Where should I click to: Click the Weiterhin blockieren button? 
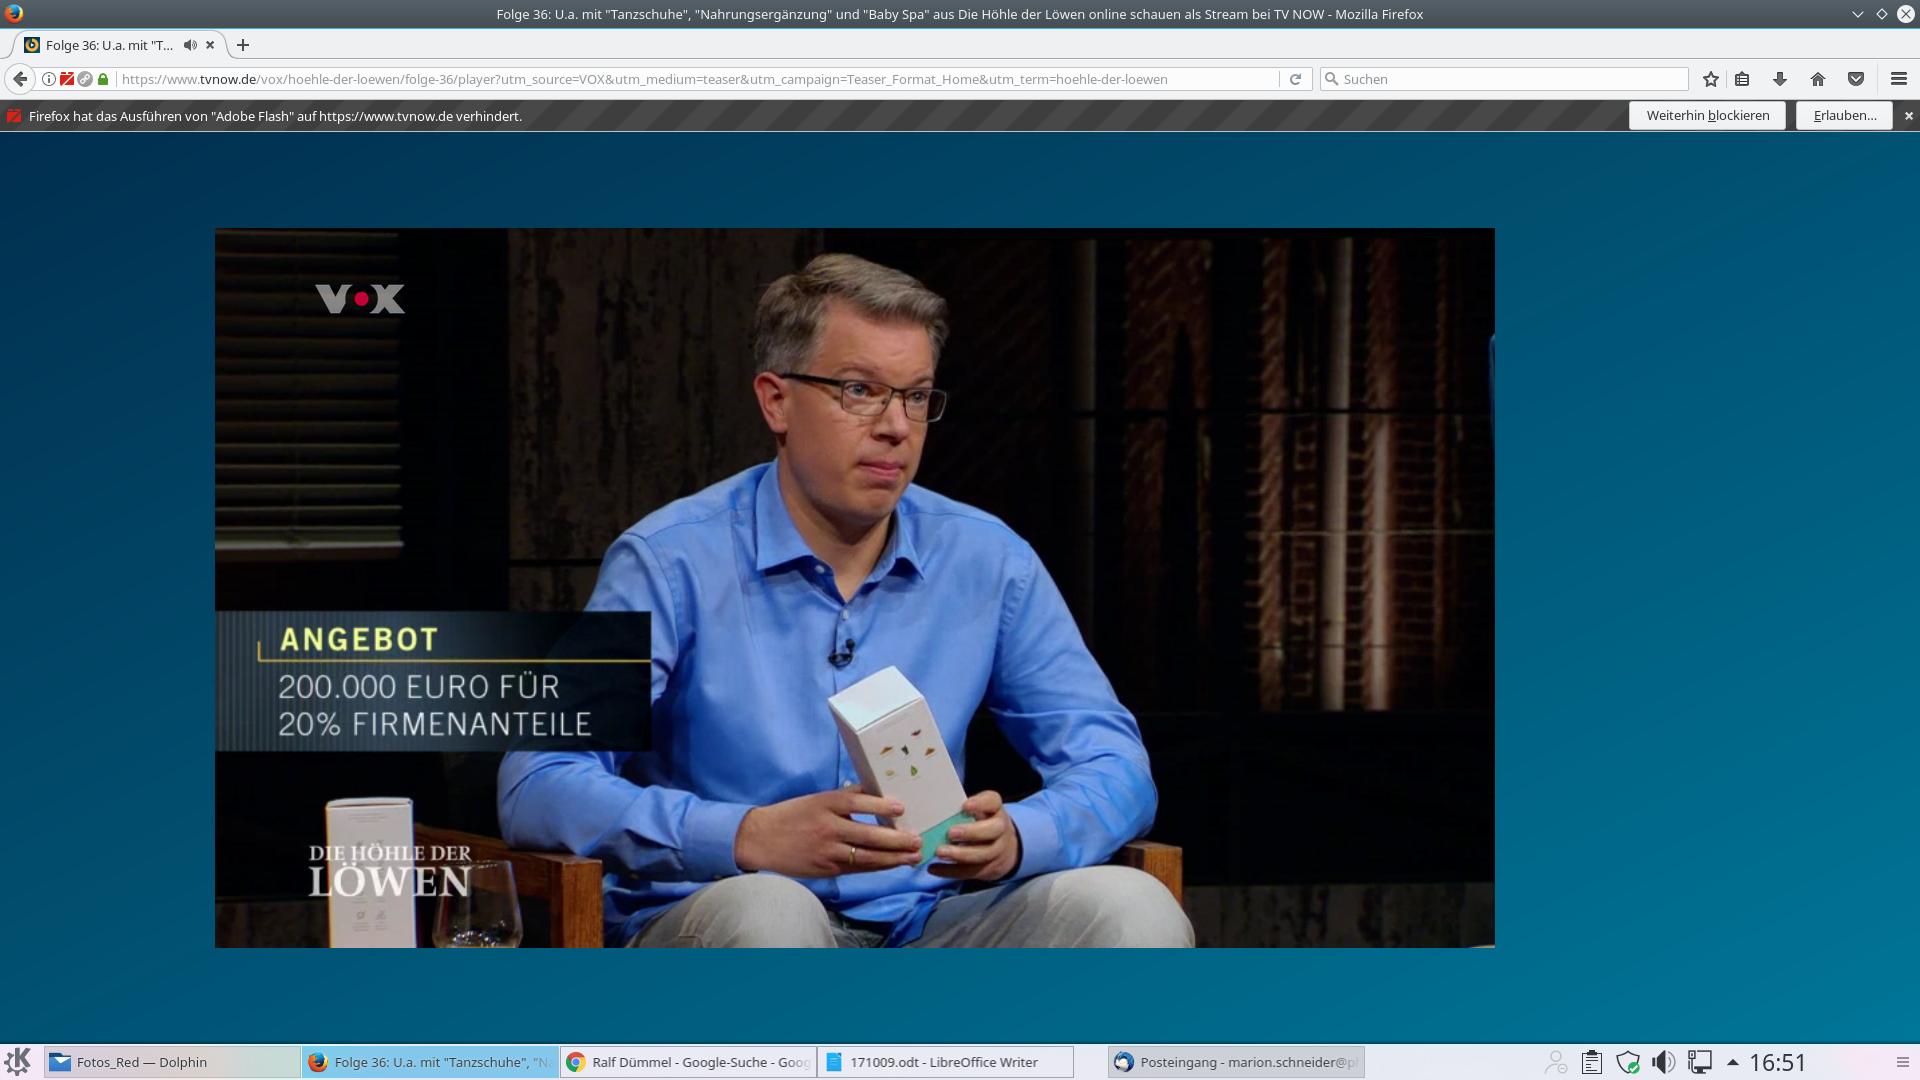pyautogui.click(x=1707, y=116)
